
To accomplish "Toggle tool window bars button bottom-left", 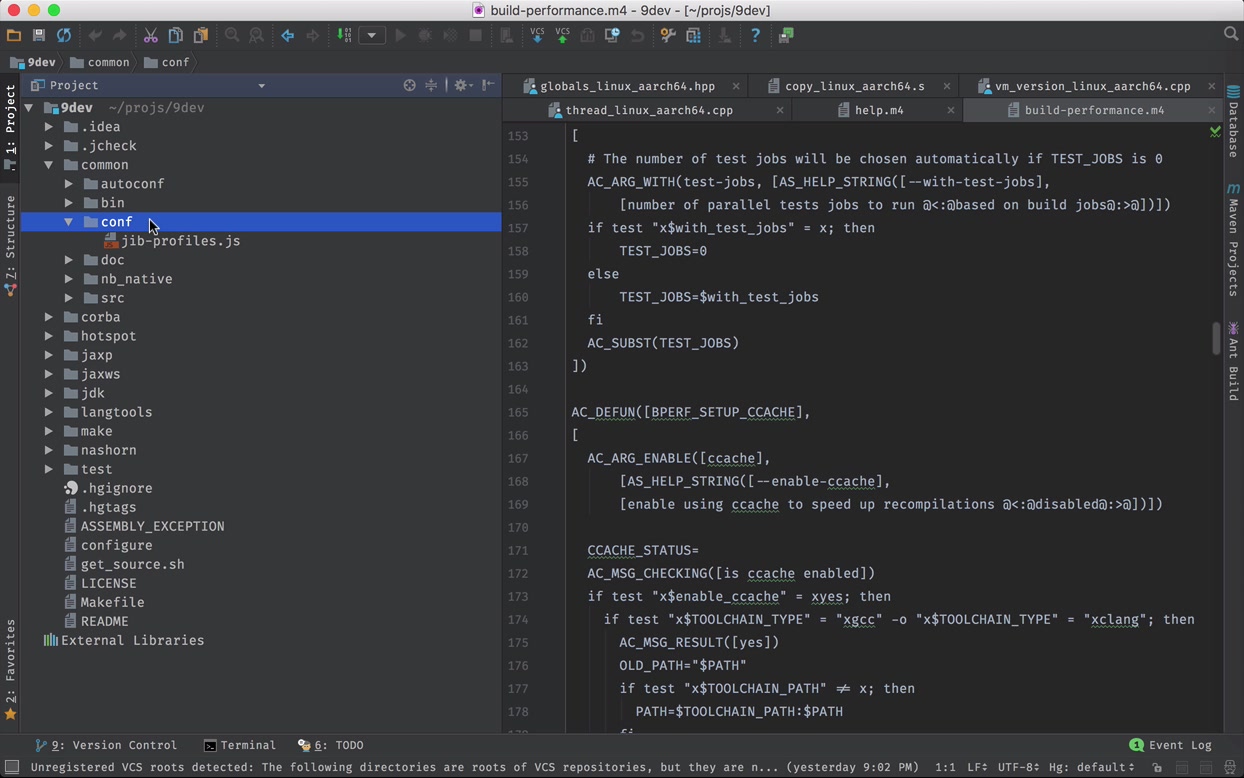I will (x=12, y=767).
